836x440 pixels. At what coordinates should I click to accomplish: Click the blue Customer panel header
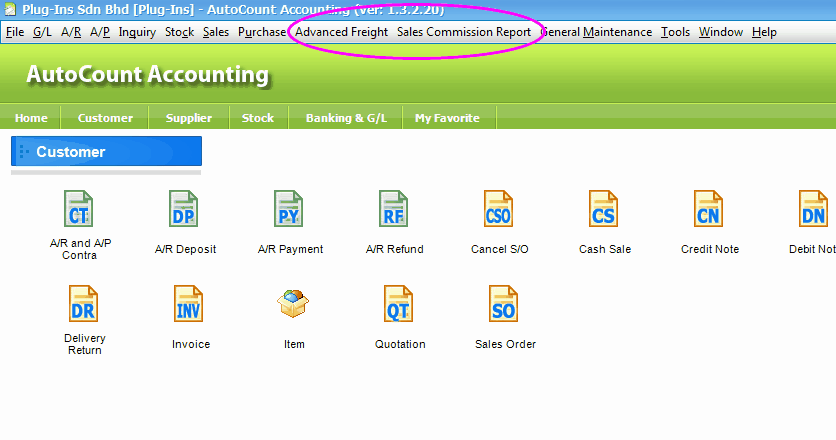click(x=107, y=151)
